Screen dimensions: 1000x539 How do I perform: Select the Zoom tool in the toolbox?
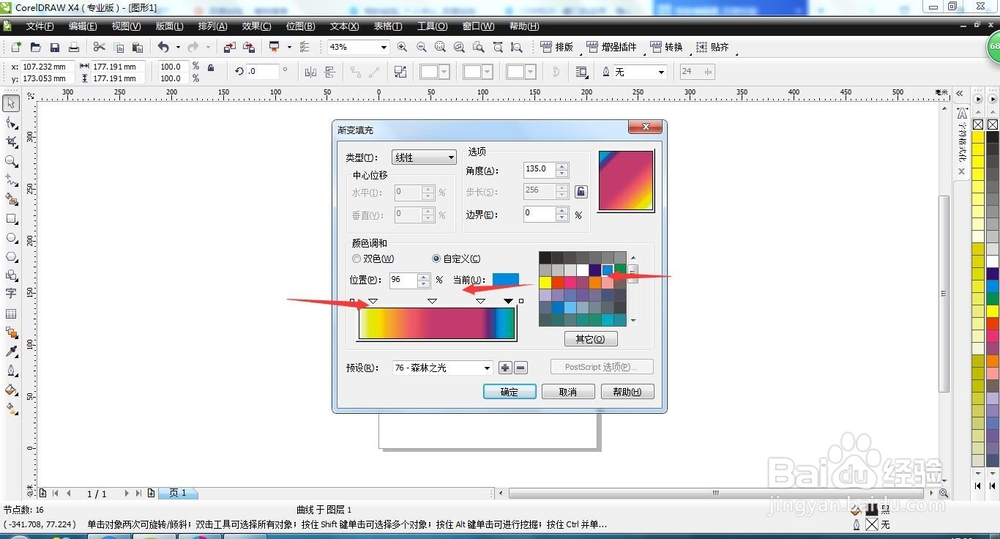pyautogui.click(x=11, y=161)
